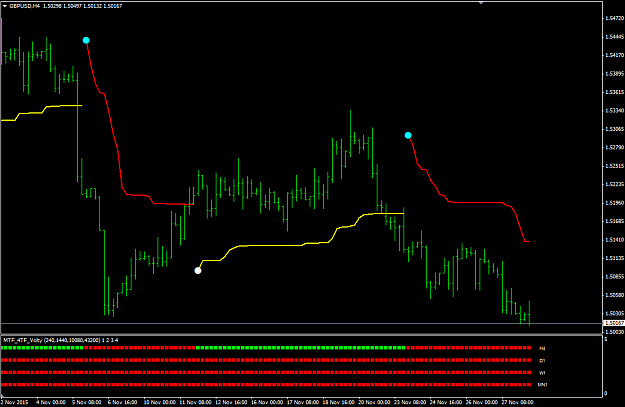Click the 17 Nov 08:00 time label
This screenshot has height=407, width=625.
coord(303,402)
